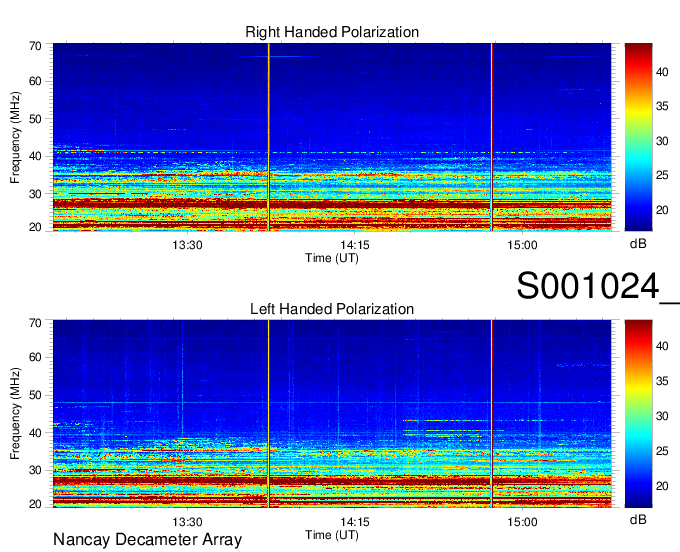
Task: Click the 'Left Handed Polarization' plot title
Action: pos(332,309)
